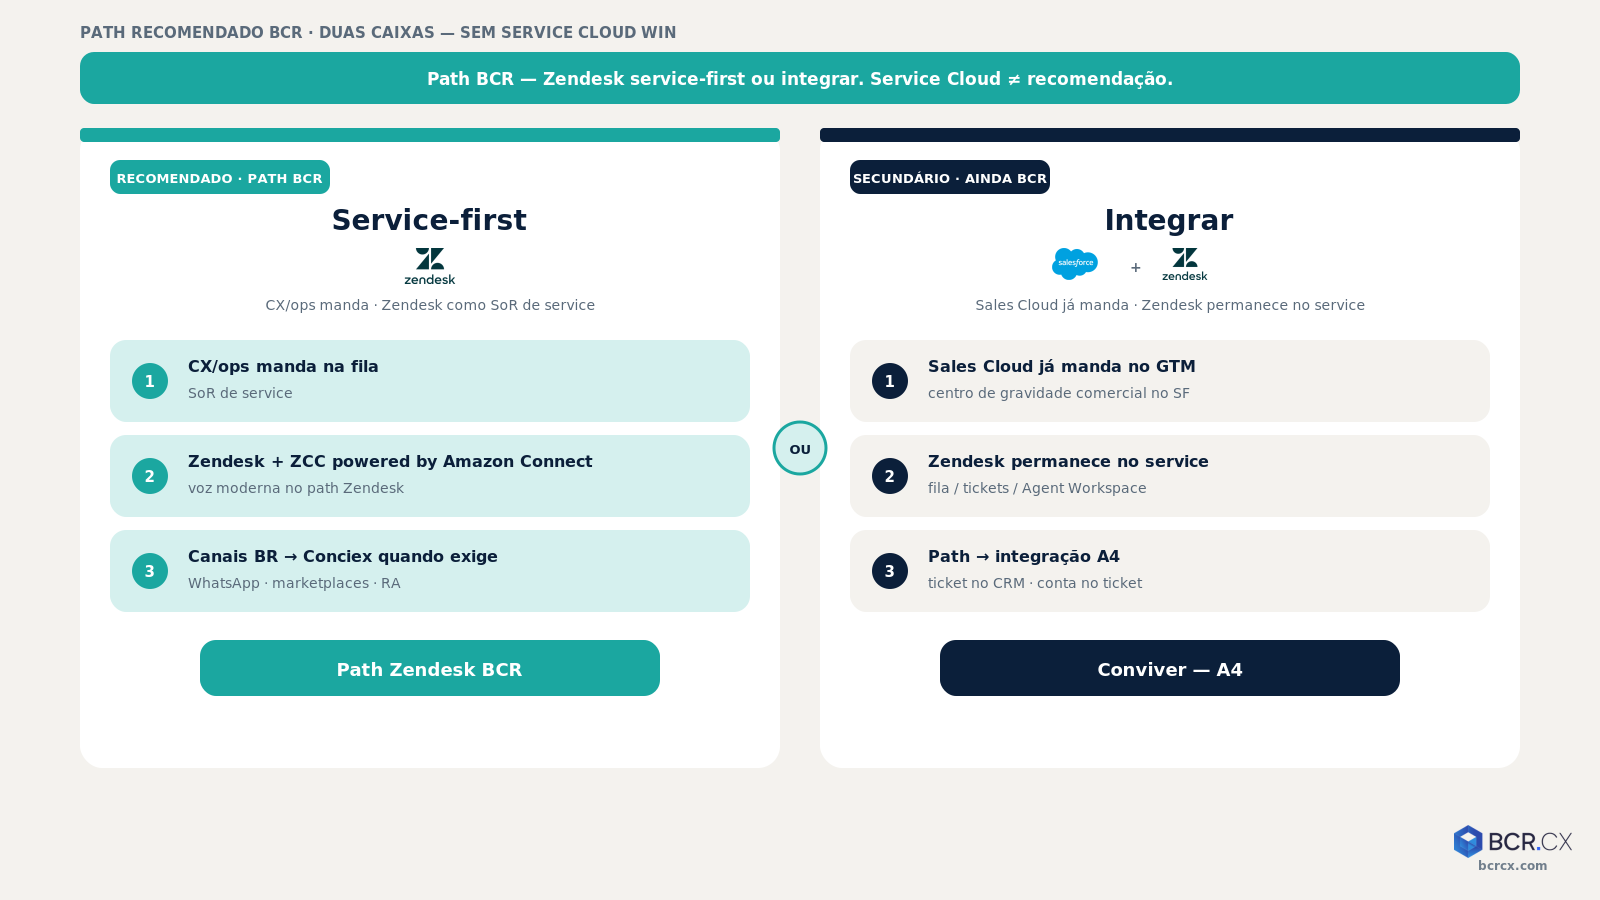
Task: Click the BCR.CX cube logo
Action: click(1468, 841)
